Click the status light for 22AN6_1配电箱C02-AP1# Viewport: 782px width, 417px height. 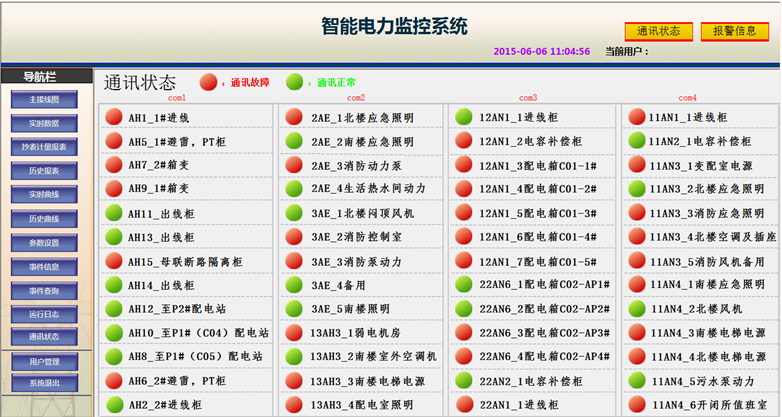click(x=464, y=285)
